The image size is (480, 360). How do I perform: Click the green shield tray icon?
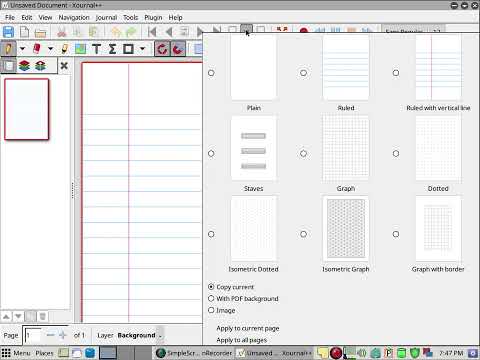(x=415, y=352)
